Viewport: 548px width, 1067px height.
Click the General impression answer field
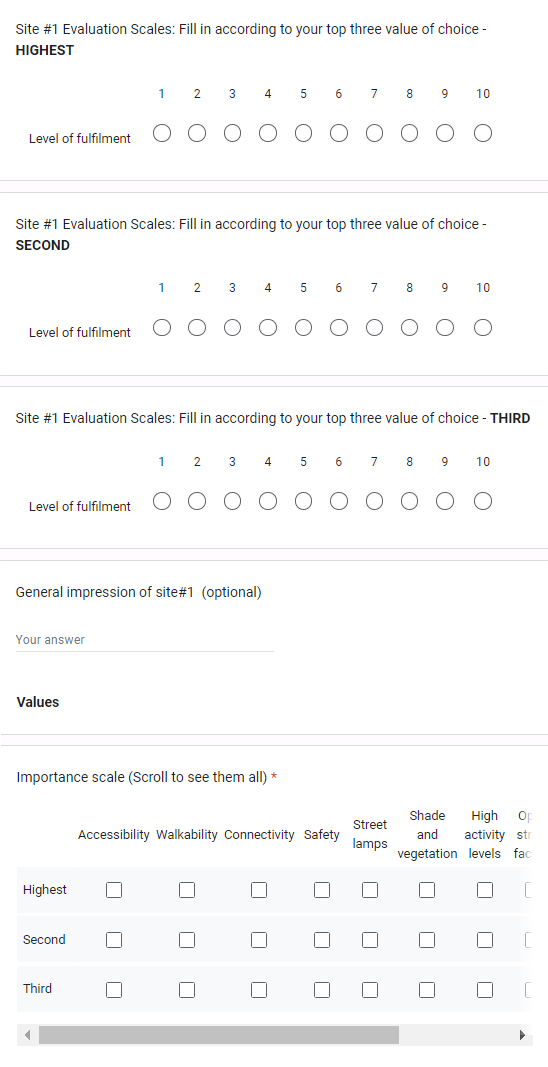point(144,640)
